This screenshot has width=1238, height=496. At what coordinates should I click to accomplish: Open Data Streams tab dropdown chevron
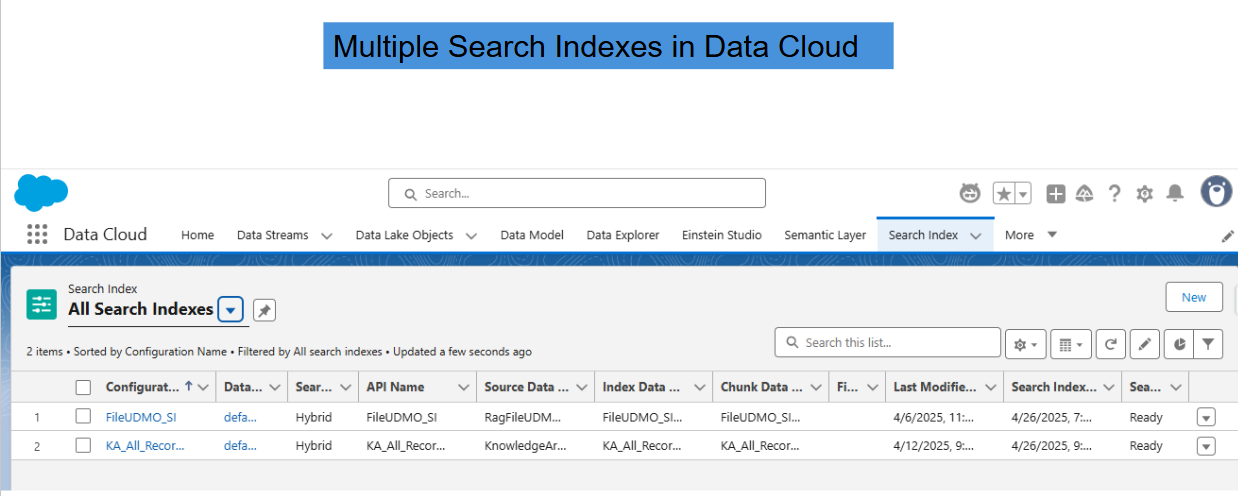327,236
